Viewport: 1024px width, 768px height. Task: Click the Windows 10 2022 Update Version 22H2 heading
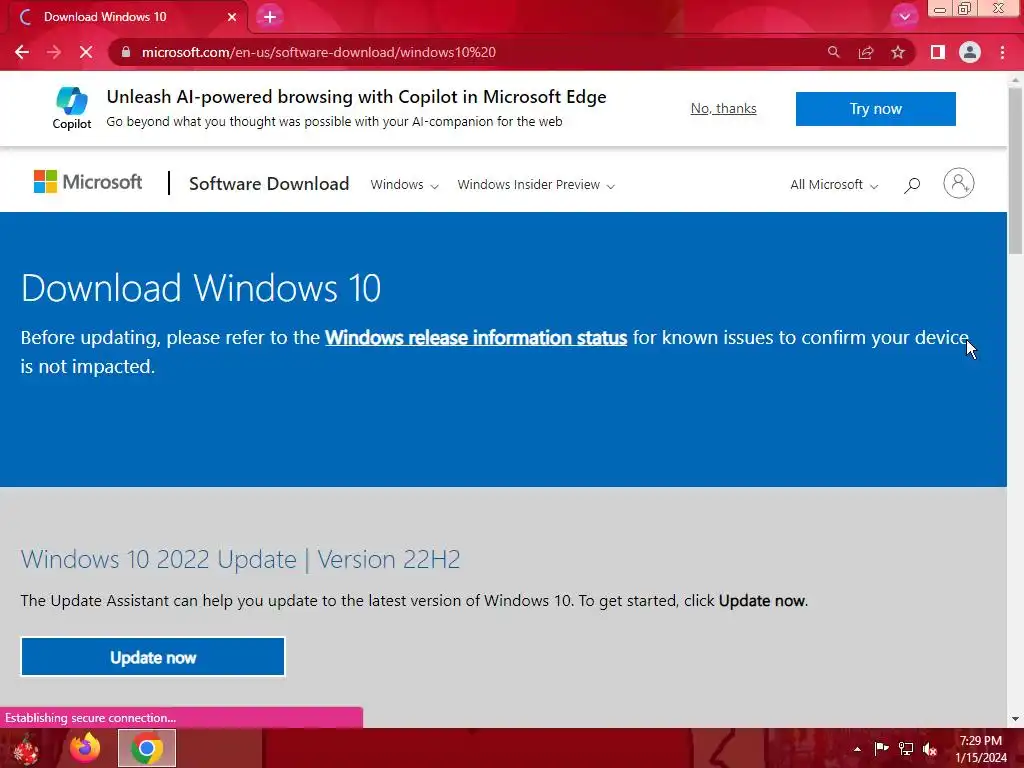point(240,560)
